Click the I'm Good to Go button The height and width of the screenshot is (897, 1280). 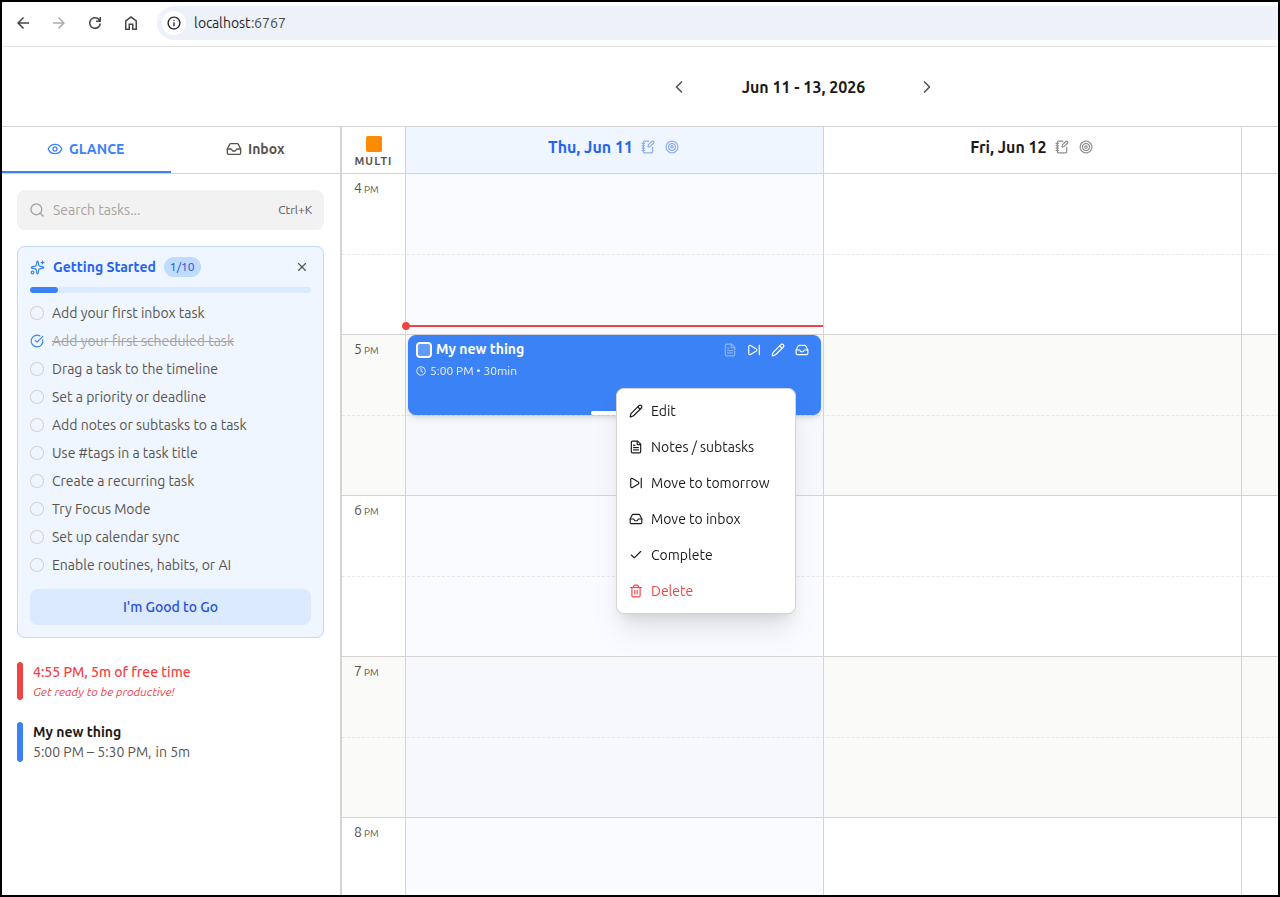[170, 607]
